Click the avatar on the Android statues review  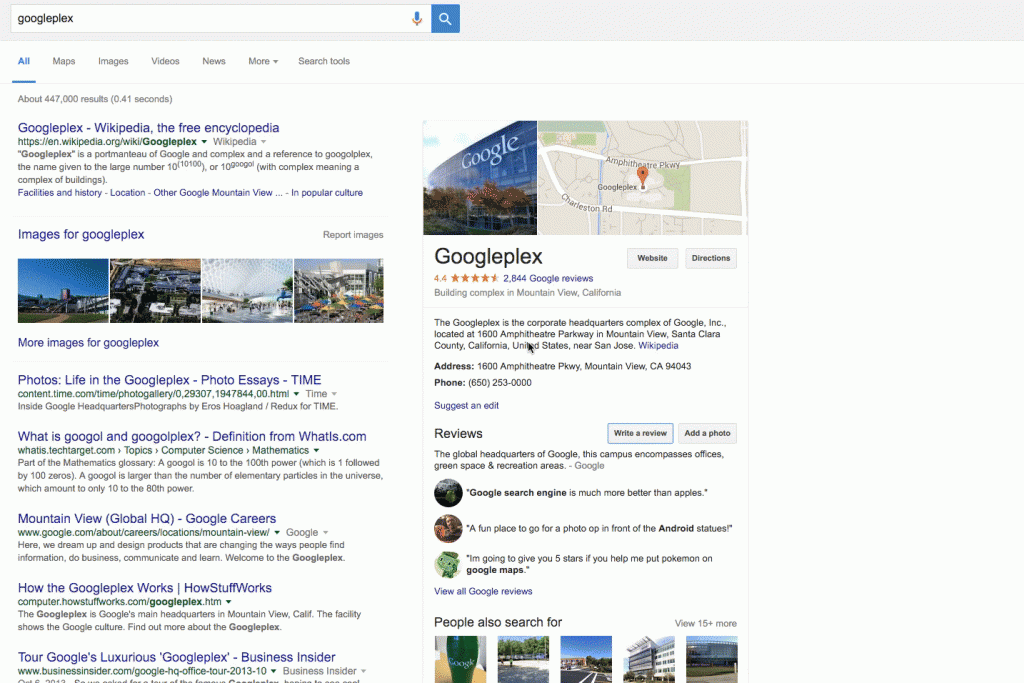point(448,528)
